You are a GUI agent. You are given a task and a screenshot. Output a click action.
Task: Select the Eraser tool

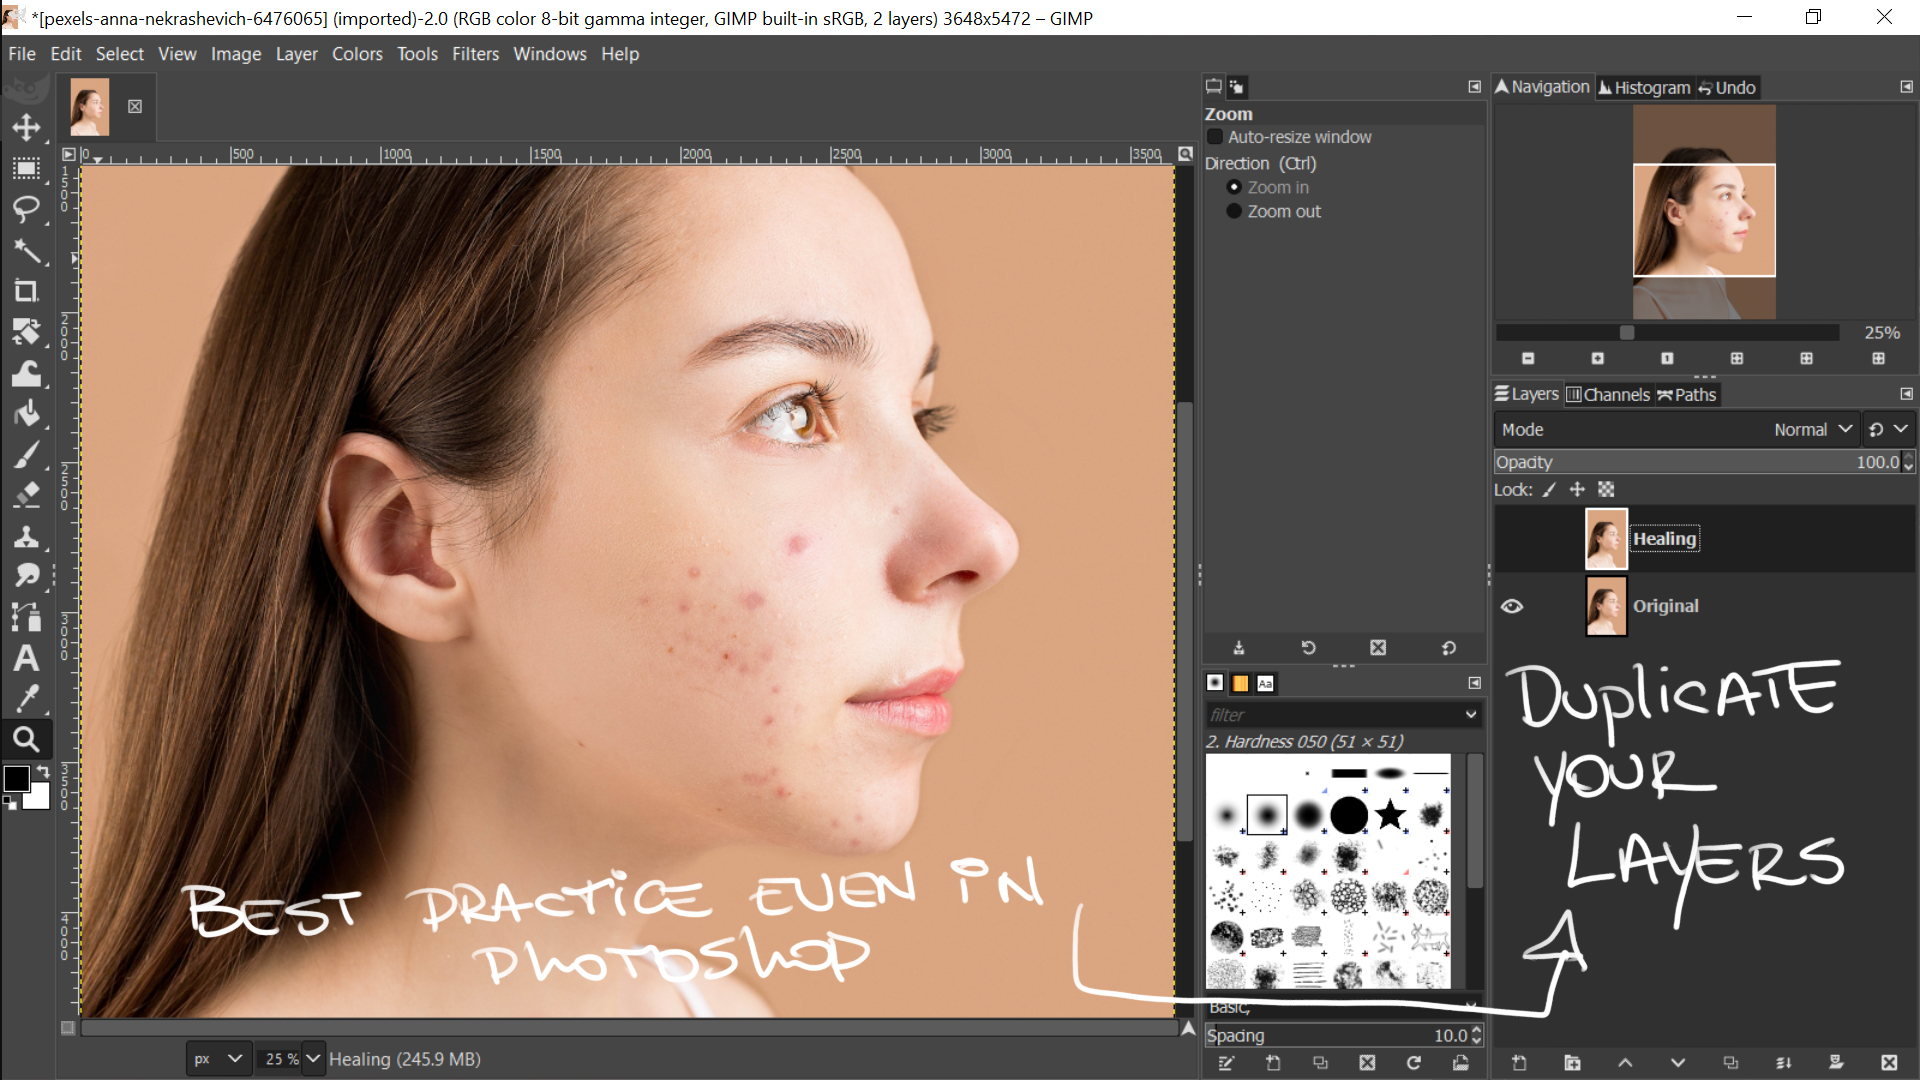point(27,495)
